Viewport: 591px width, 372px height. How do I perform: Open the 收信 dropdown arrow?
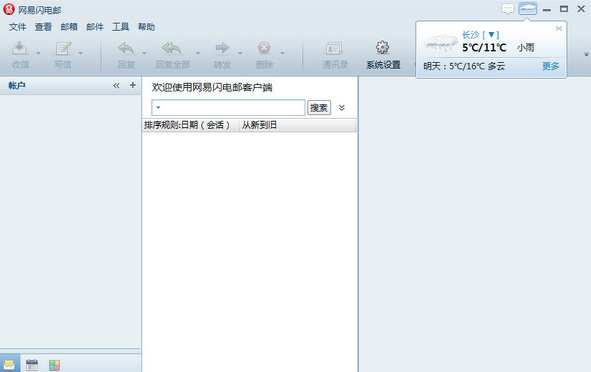[x=38, y=53]
